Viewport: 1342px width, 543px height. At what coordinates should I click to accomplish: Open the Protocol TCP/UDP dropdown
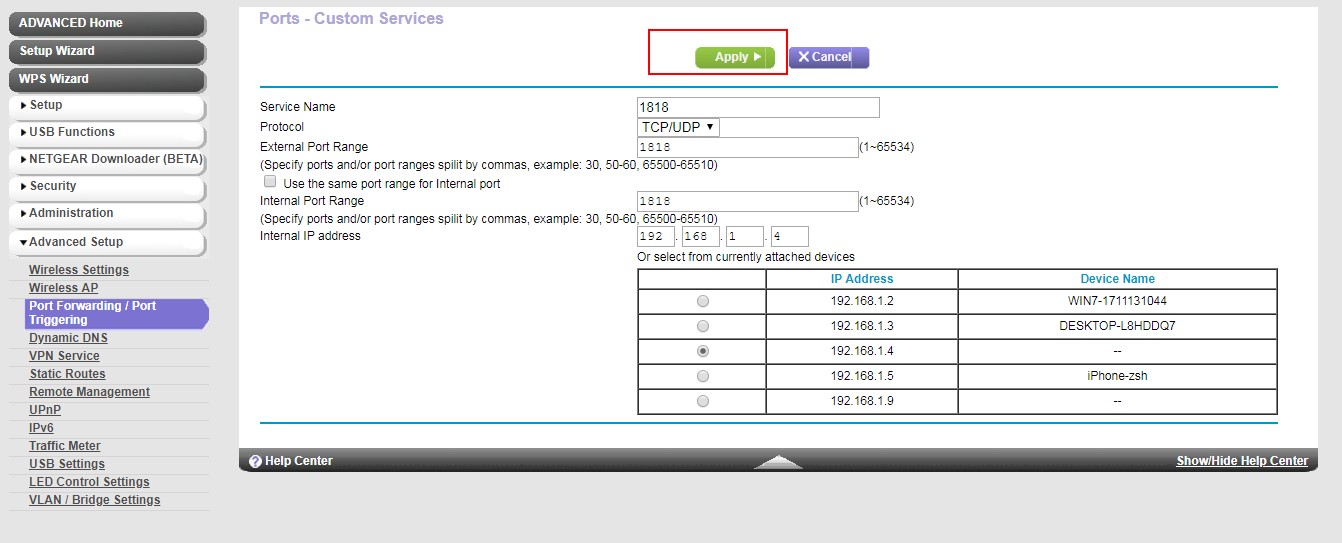point(678,127)
